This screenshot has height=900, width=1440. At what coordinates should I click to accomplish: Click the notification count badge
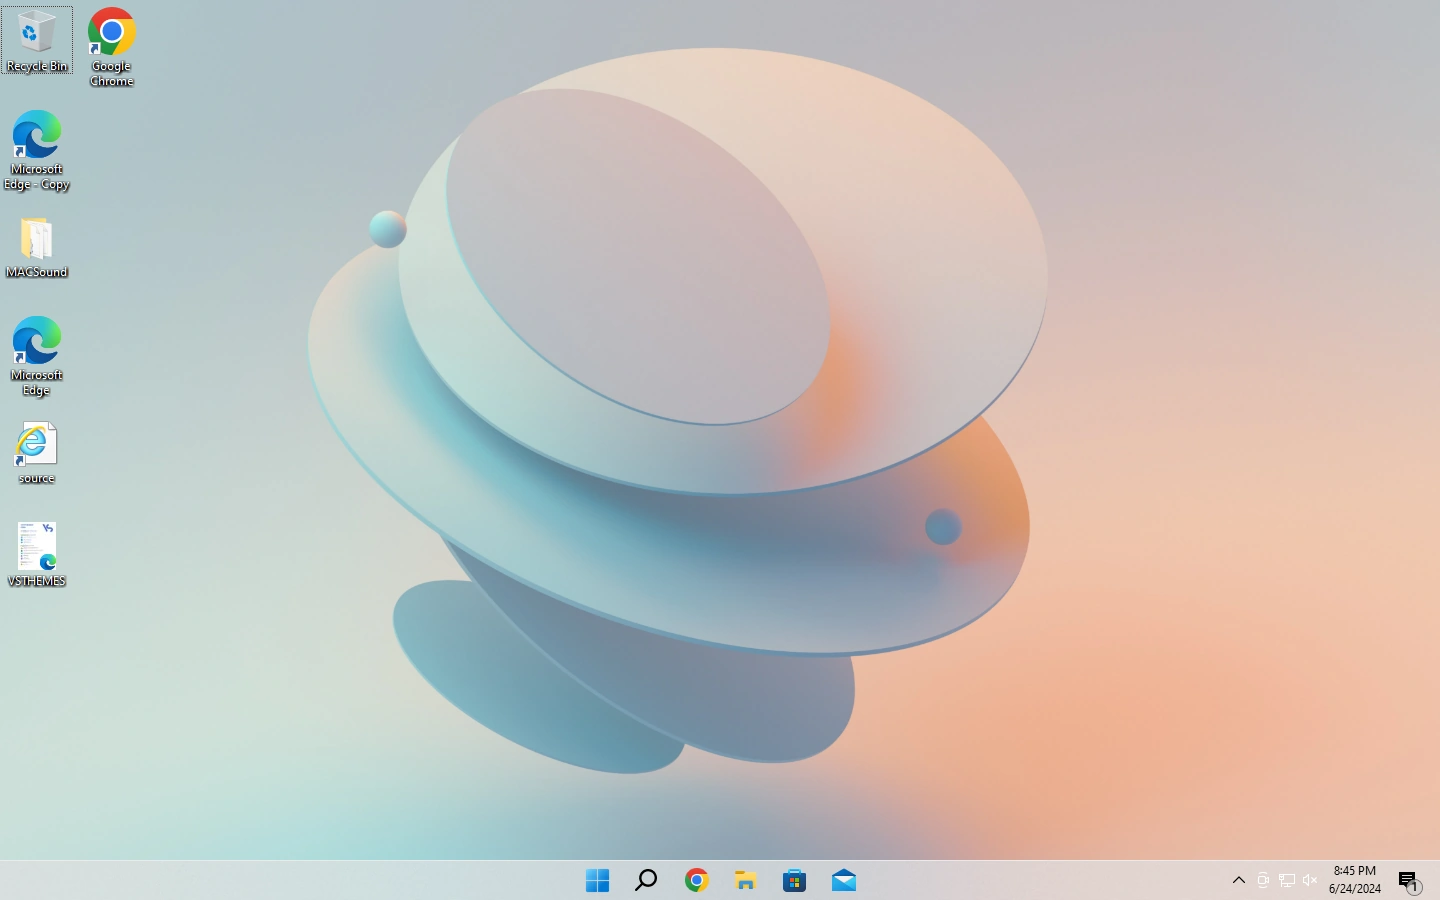pyautogui.click(x=1416, y=889)
